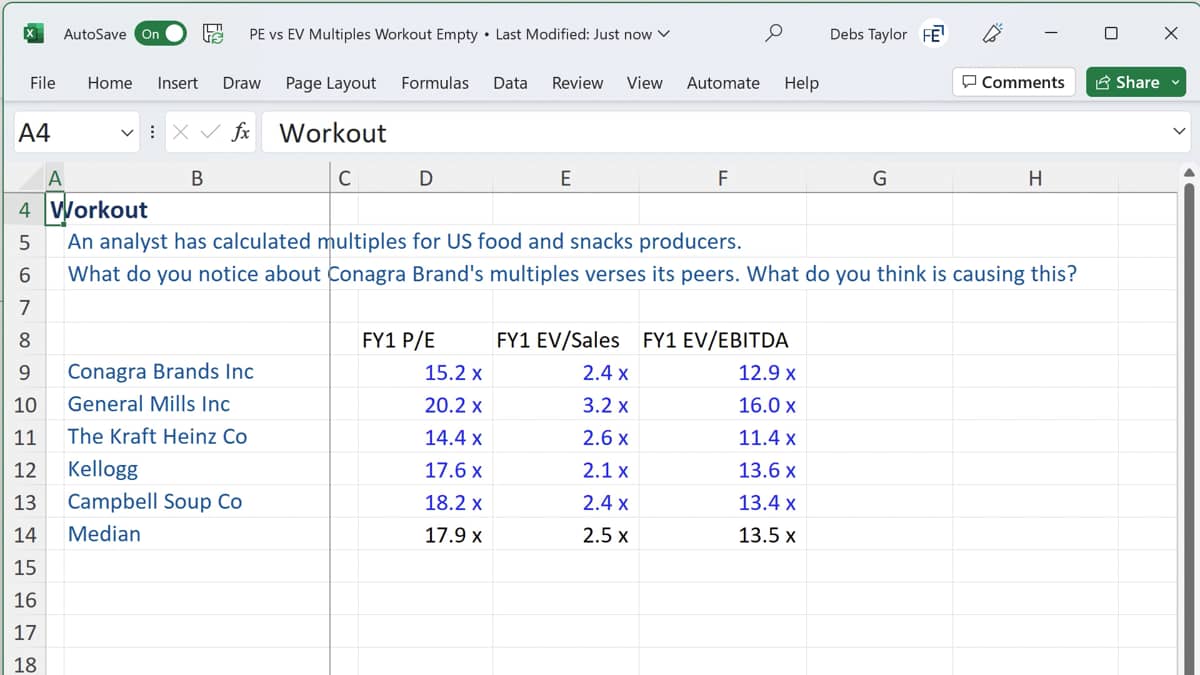Open the Help tab
This screenshot has height=675, width=1200.
tap(801, 83)
